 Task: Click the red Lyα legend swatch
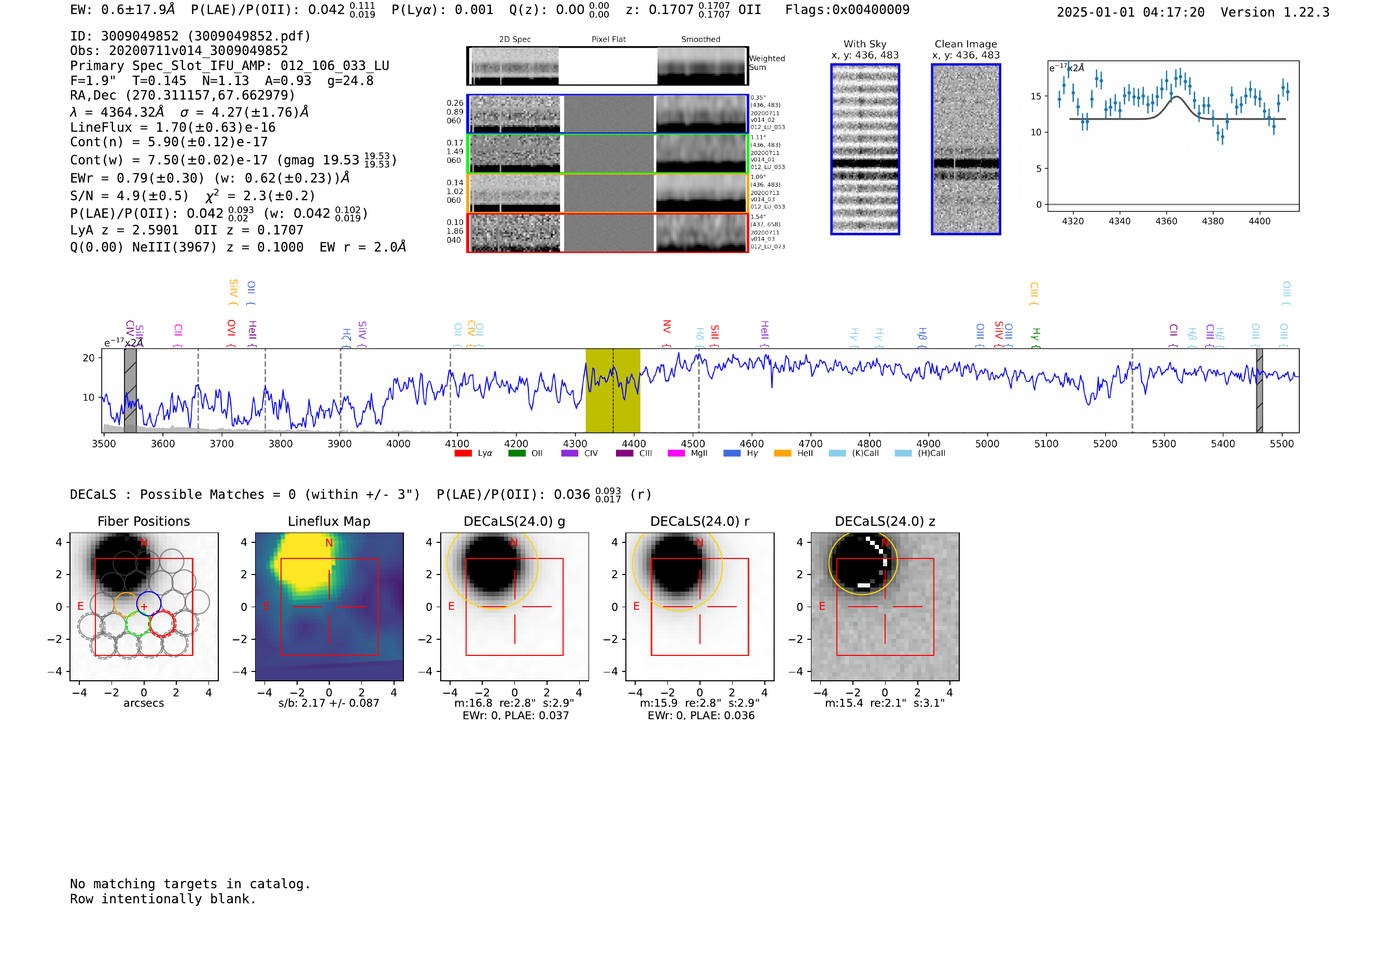463,454
